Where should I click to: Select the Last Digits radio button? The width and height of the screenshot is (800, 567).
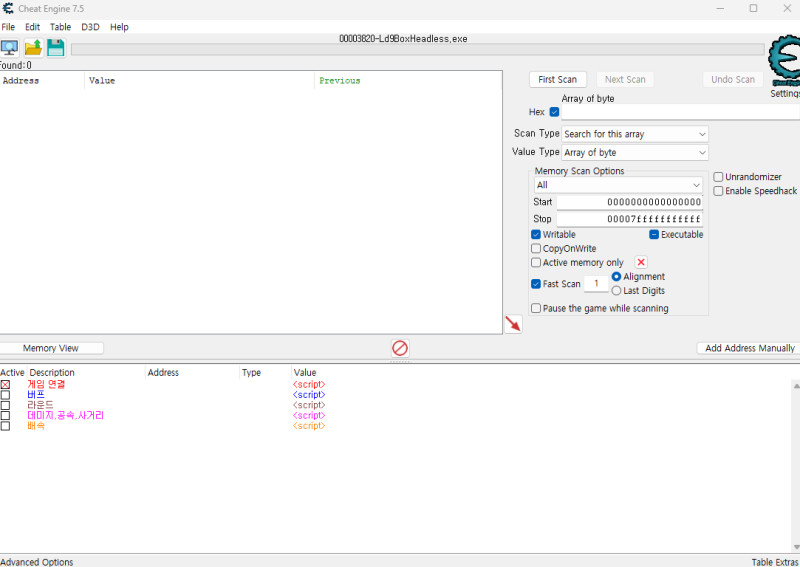[616, 291]
